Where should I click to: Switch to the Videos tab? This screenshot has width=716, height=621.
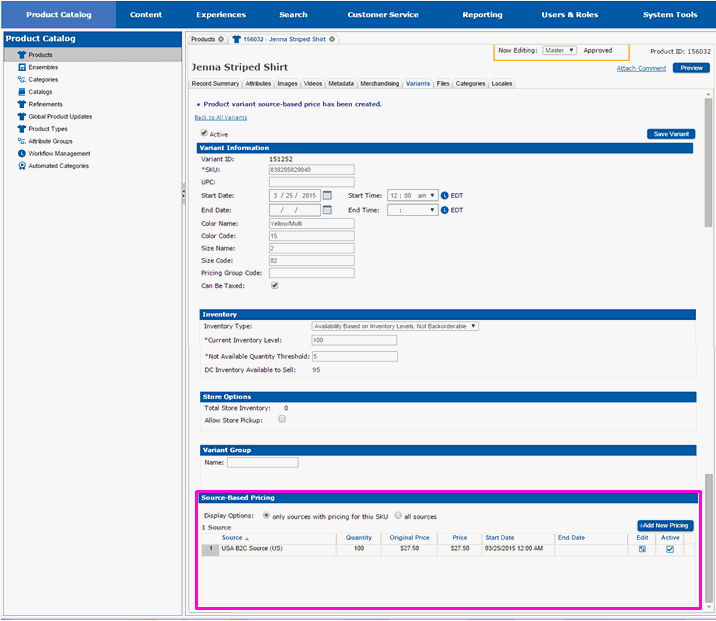tap(313, 84)
